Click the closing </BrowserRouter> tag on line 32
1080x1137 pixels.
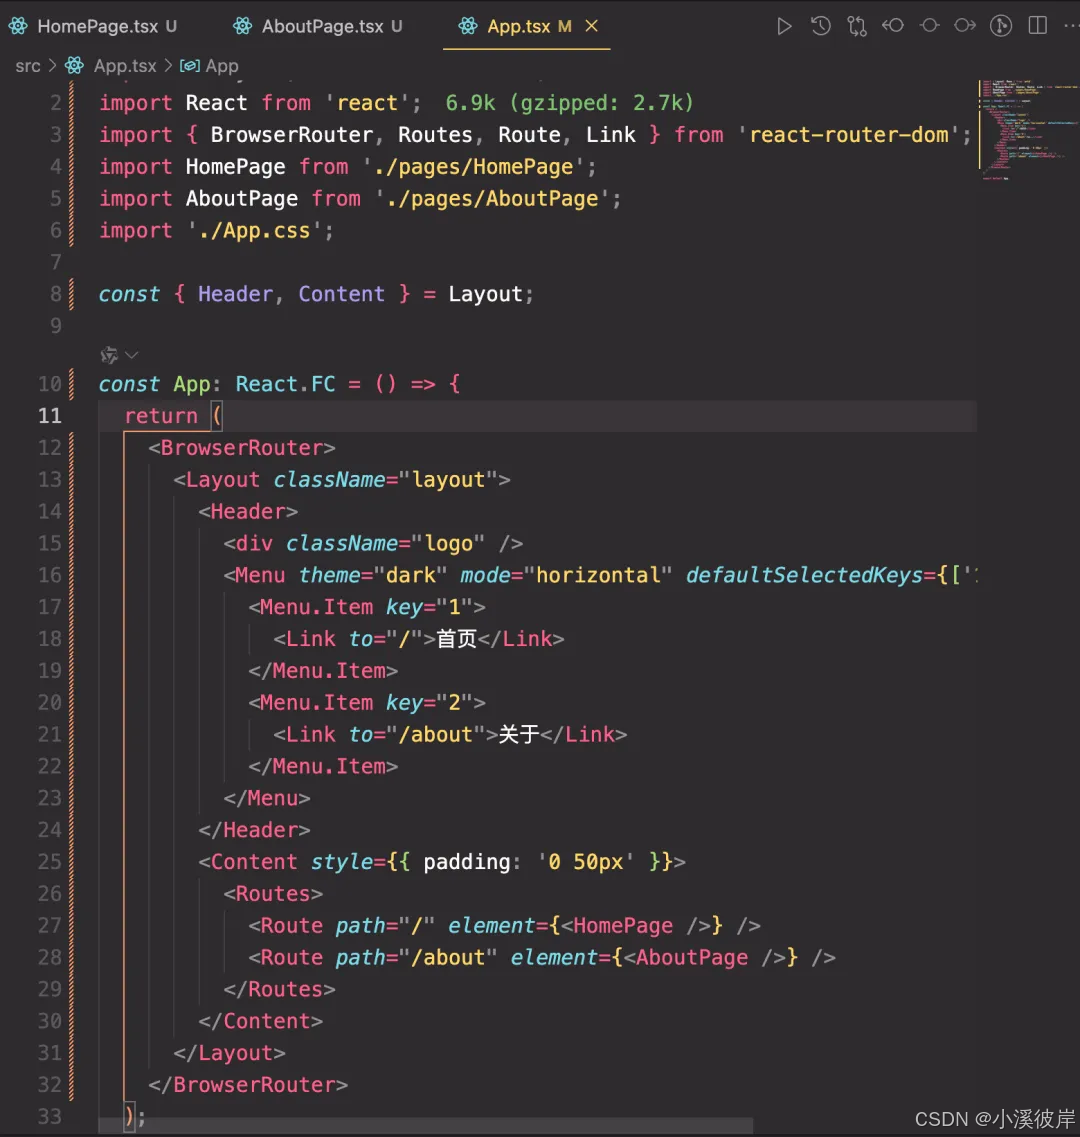[248, 1085]
